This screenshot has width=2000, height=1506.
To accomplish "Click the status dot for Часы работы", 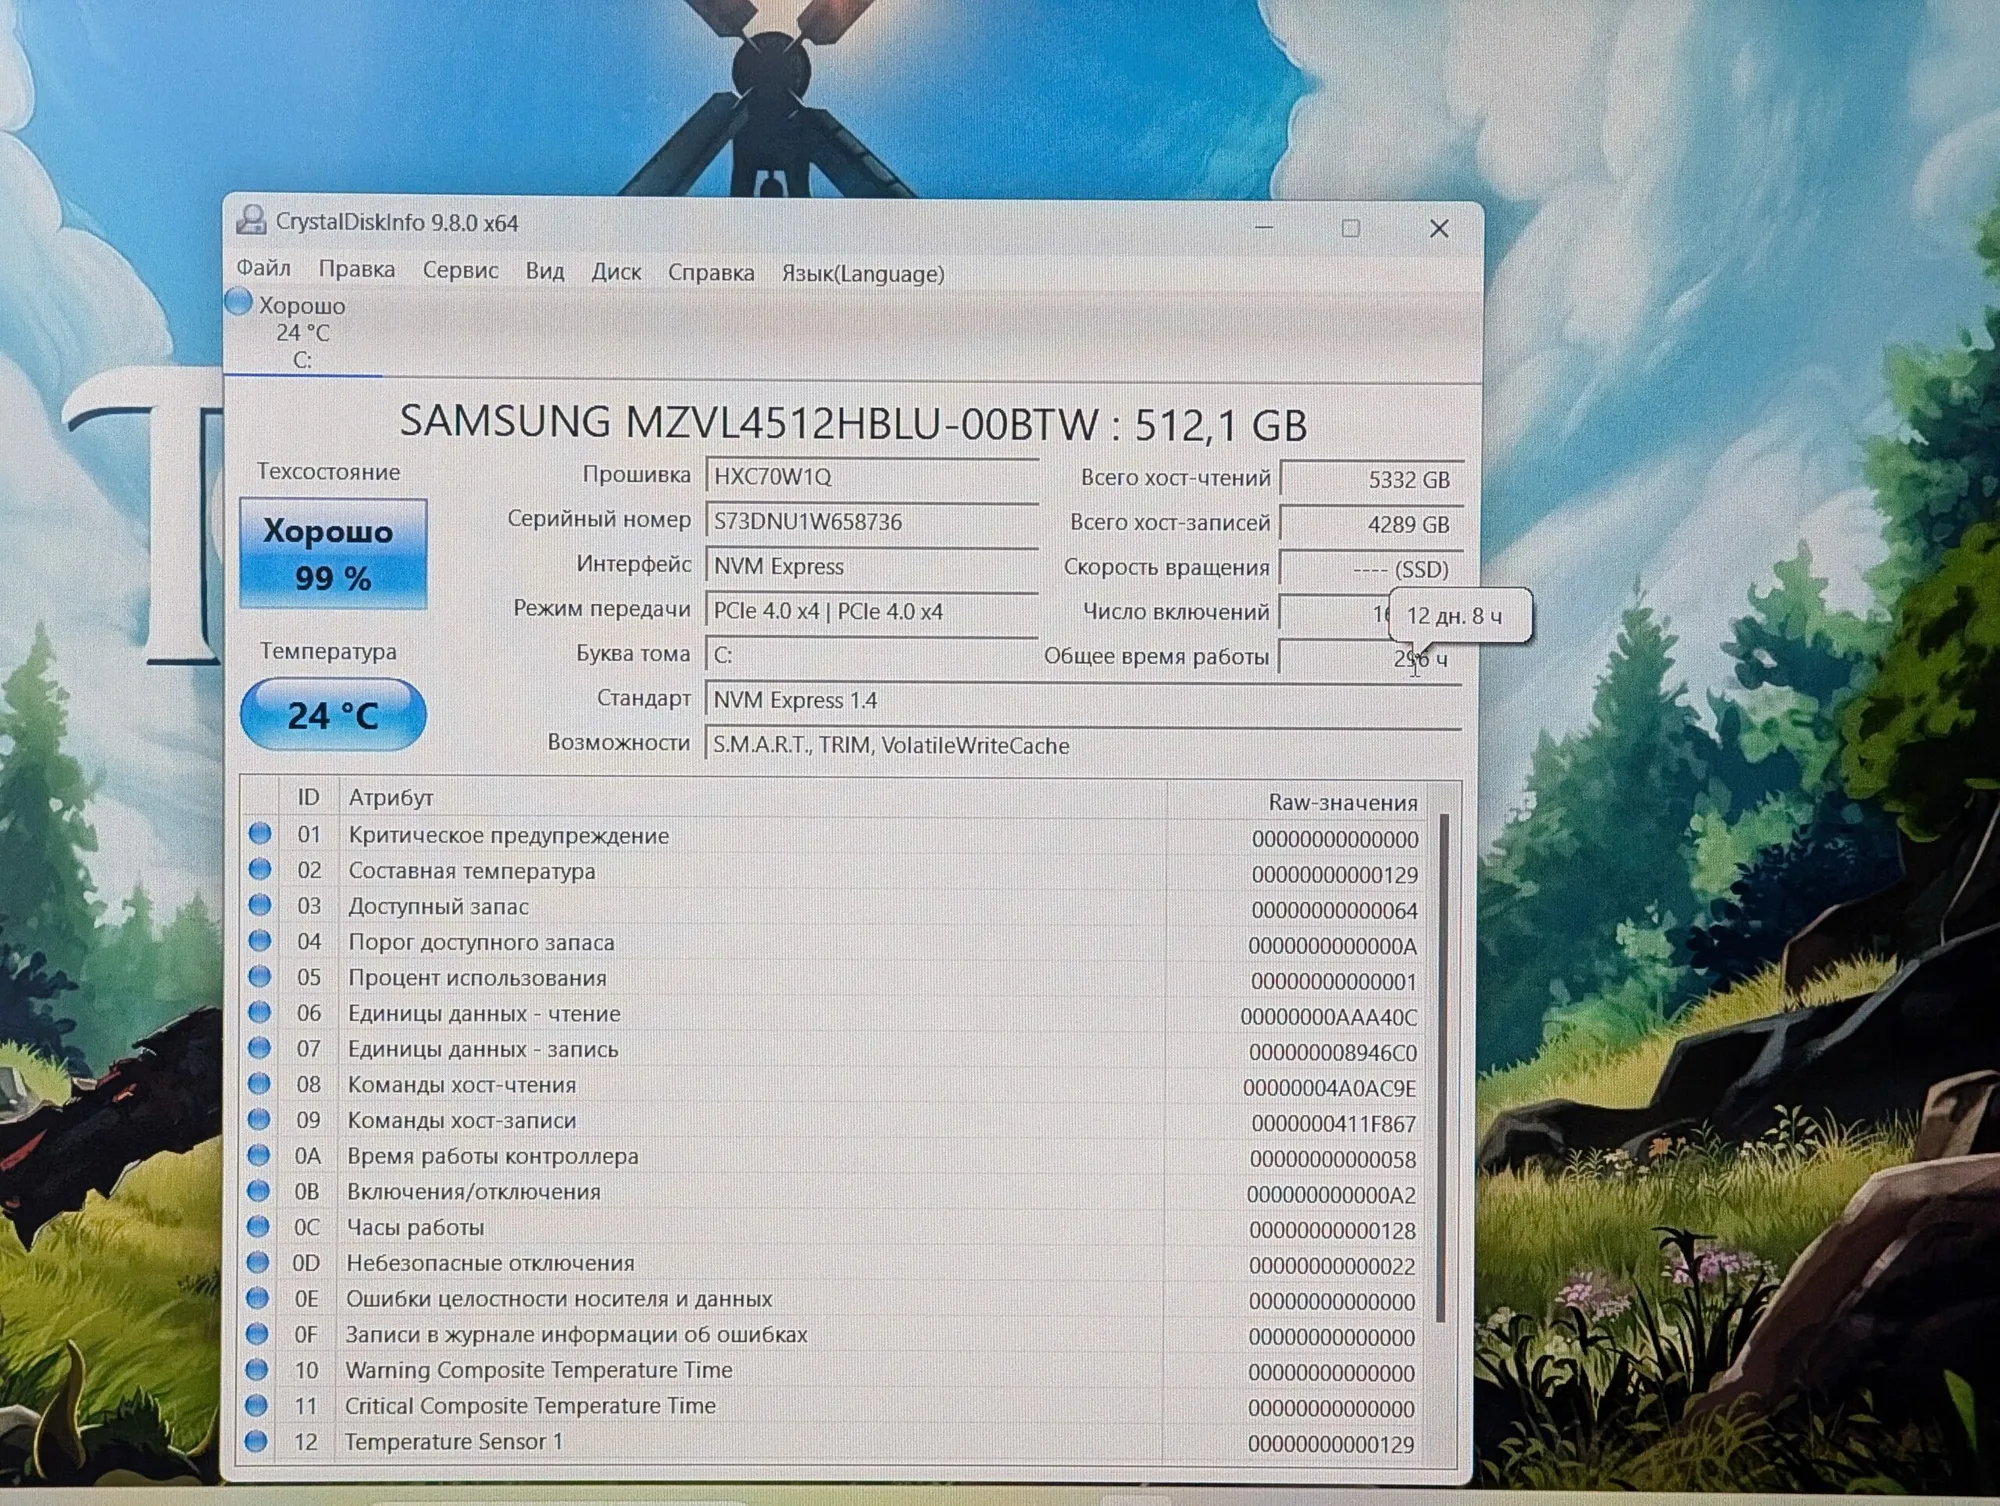I will click(258, 1226).
